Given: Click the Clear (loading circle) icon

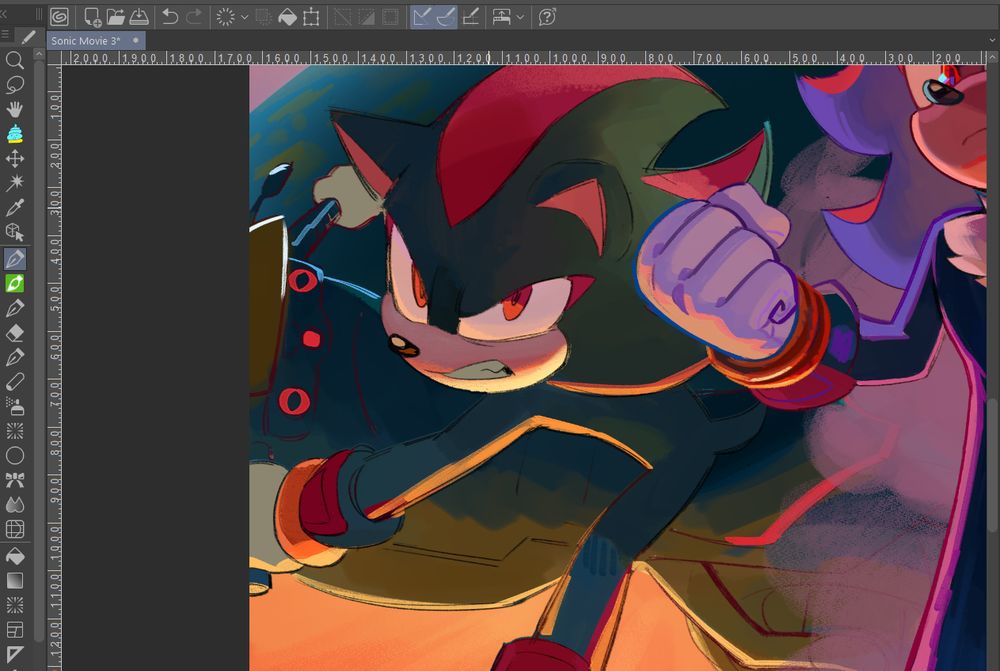Looking at the screenshot, I should click(x=225, y=17).
